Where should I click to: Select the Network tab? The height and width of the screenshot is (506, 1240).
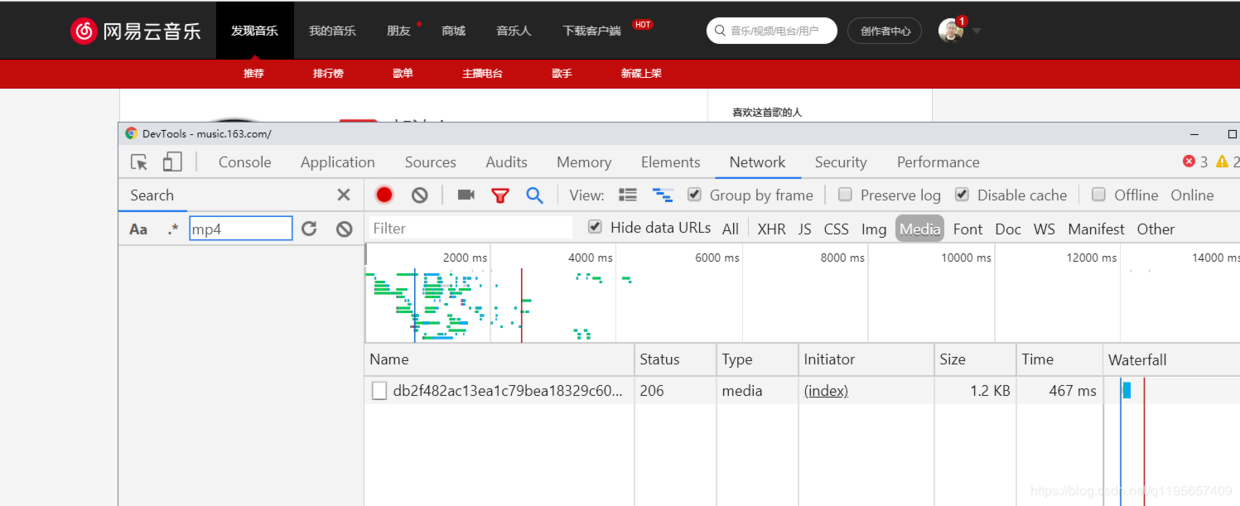(x=757, y=162)
